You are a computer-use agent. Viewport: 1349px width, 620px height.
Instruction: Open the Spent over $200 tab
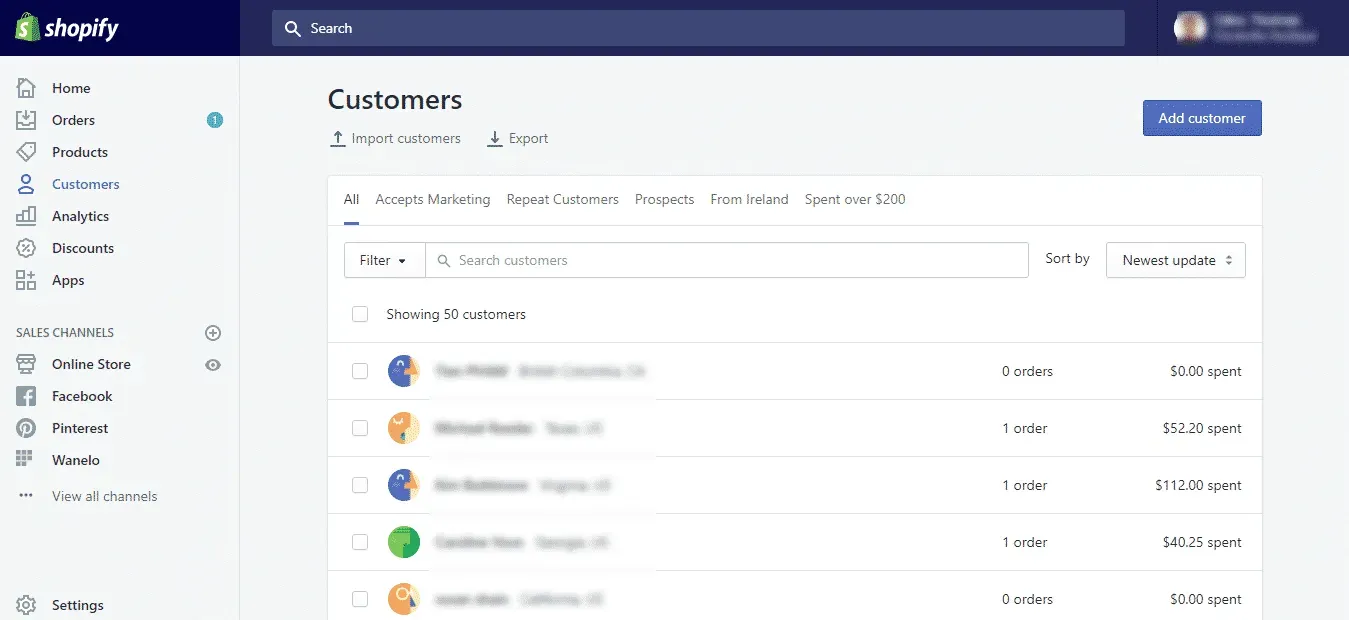855,199
